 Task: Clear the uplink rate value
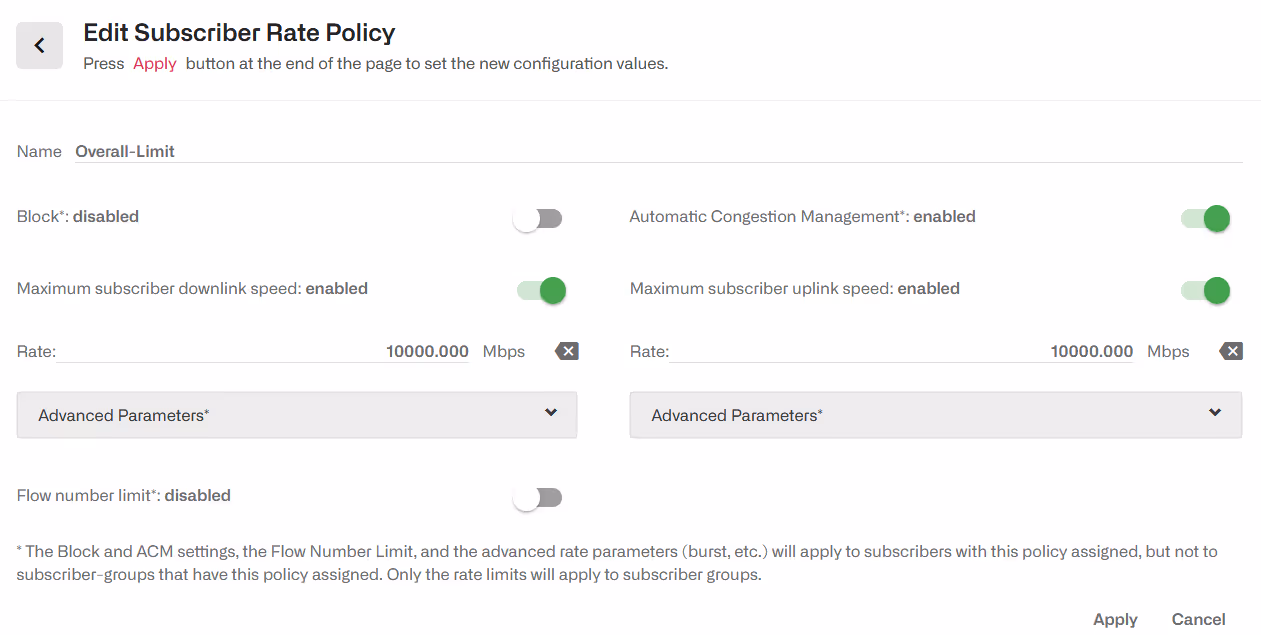click(x=1231, y=351)
